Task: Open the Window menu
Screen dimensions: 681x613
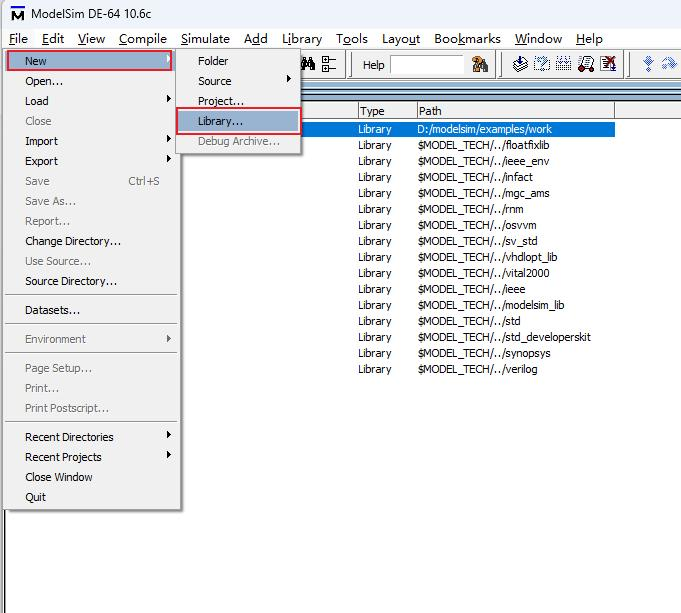Action: pos(539,39)
